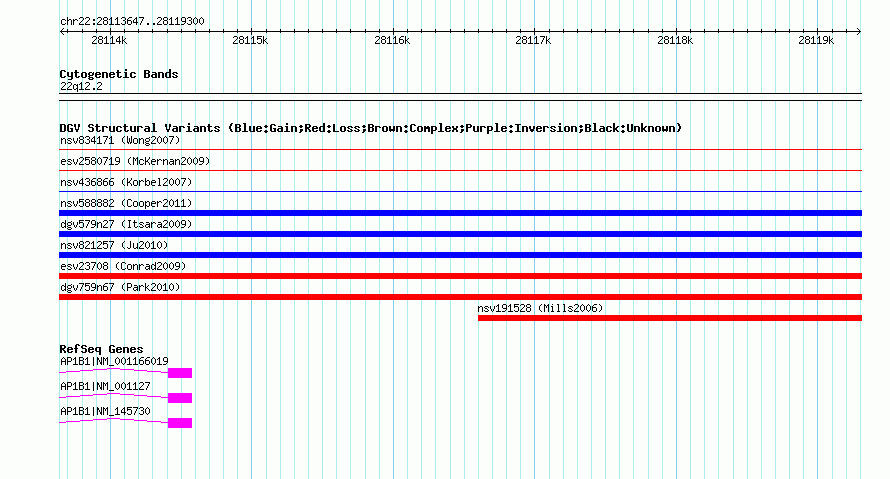The width and height of the screenshot is (890, 479).
Task: Click the 28114k ruler tick label
Action: tap(109, 40)
